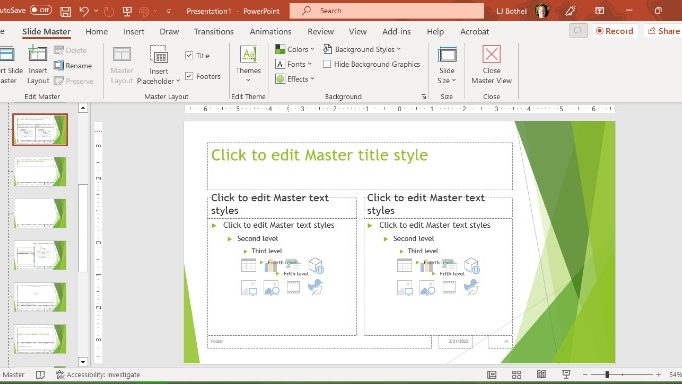Click the spell-check book icon in status bar
This screenshot has height=384, width=682.
pos(40,374)
